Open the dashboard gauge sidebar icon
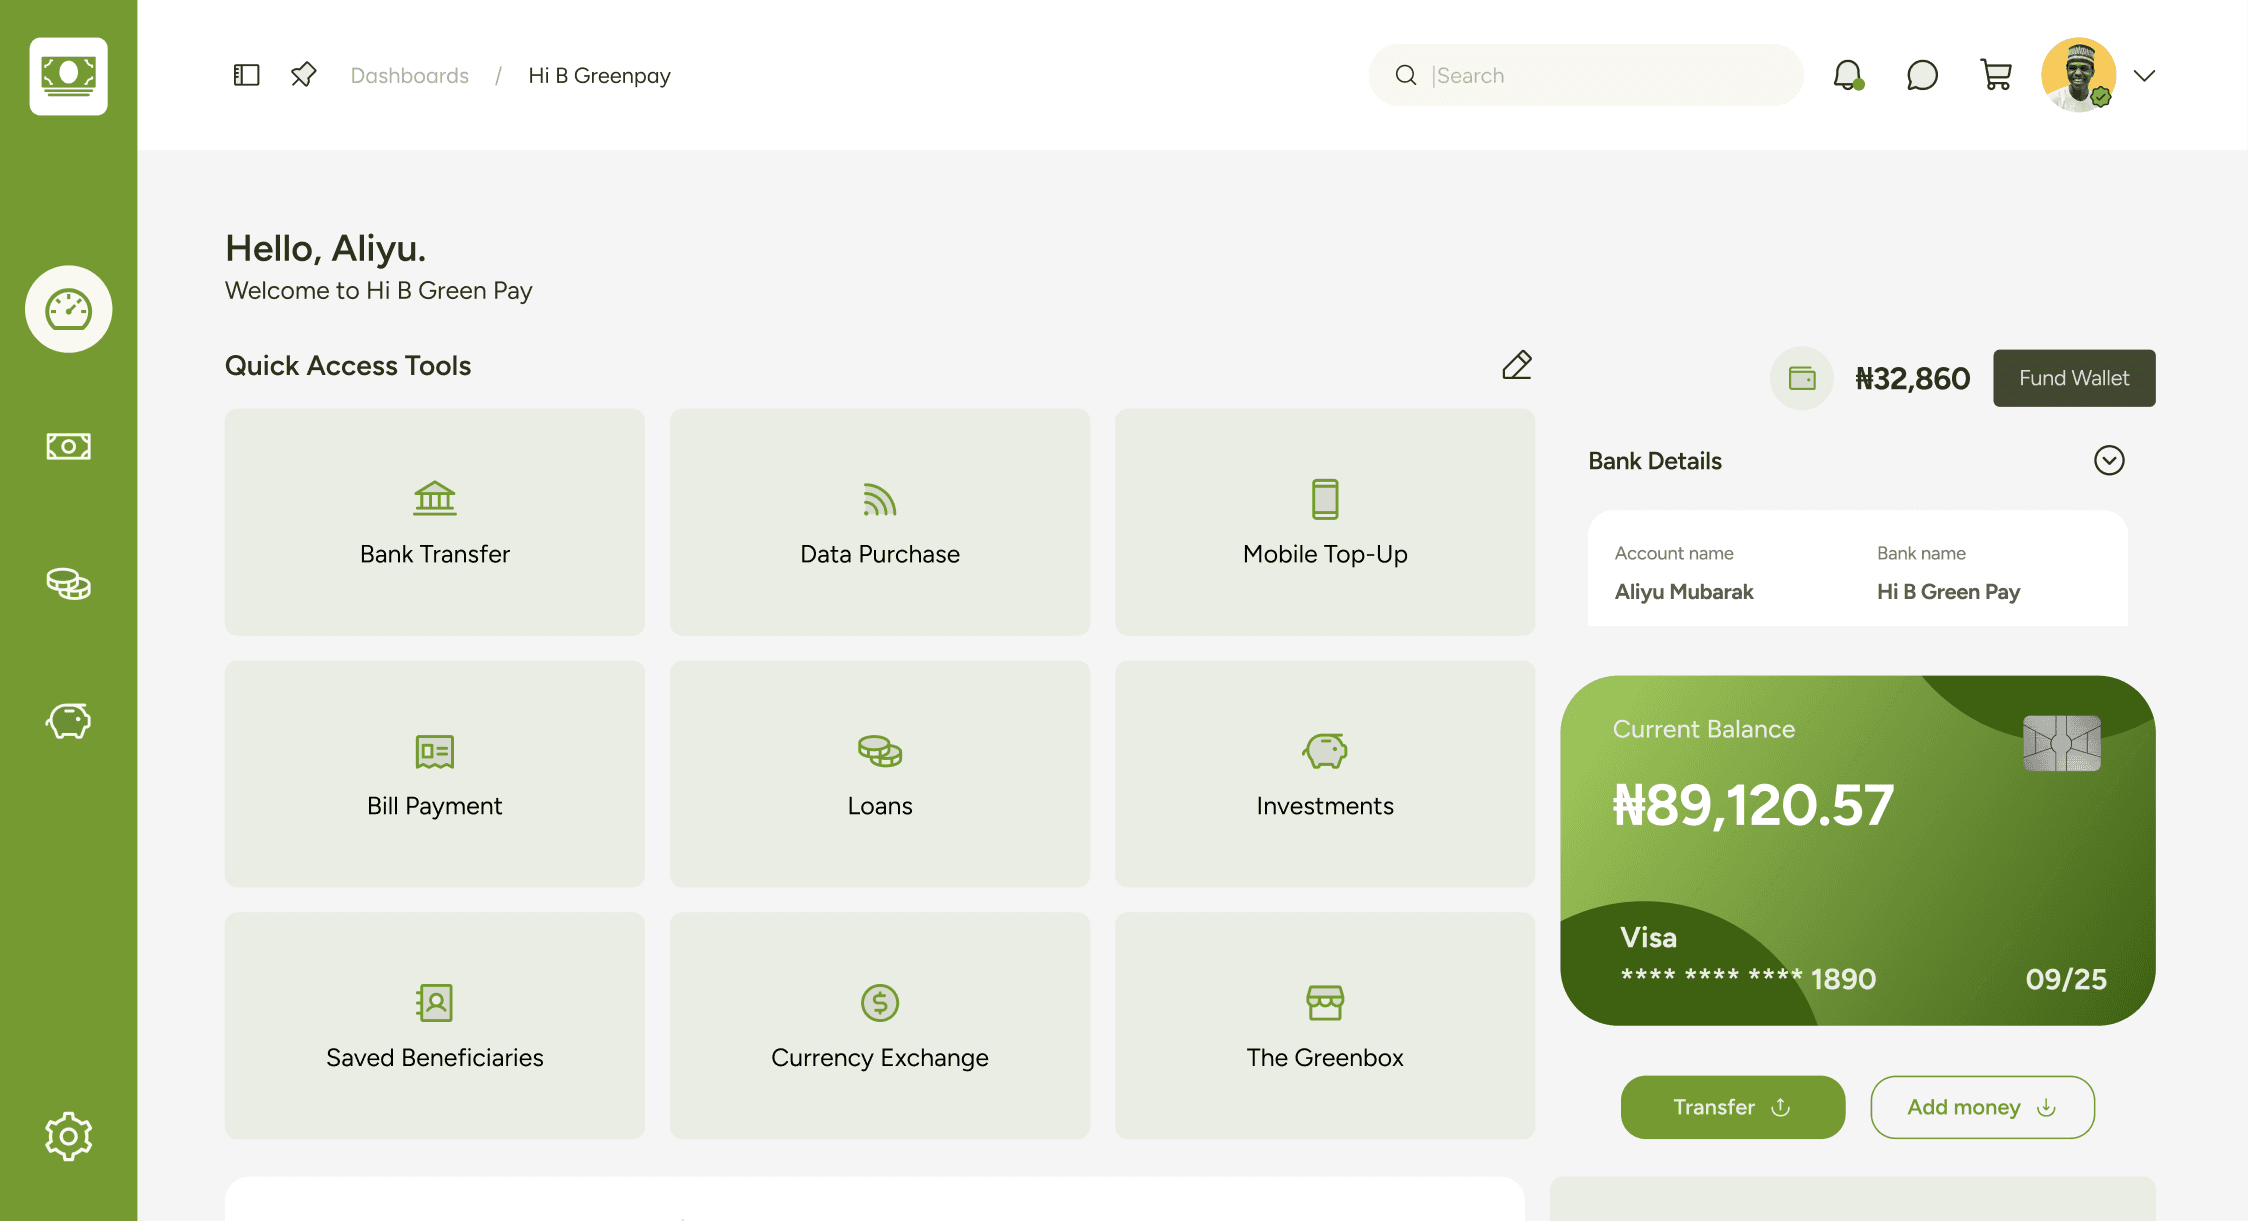Image resolution: width=2248 pixels, height=1221 pixels. point(68,309)
